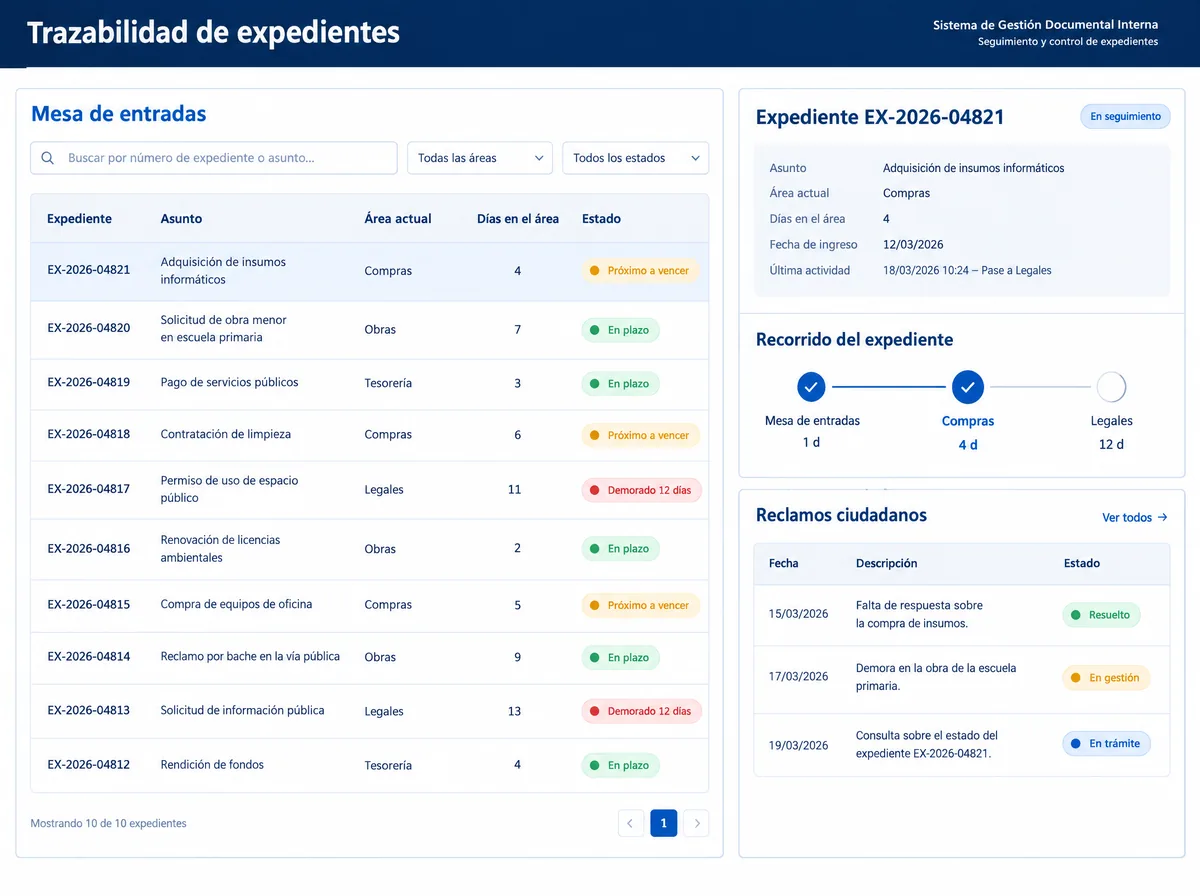Select expediente EX-2026-04814

pyautogui.click(x=370, y=657)
